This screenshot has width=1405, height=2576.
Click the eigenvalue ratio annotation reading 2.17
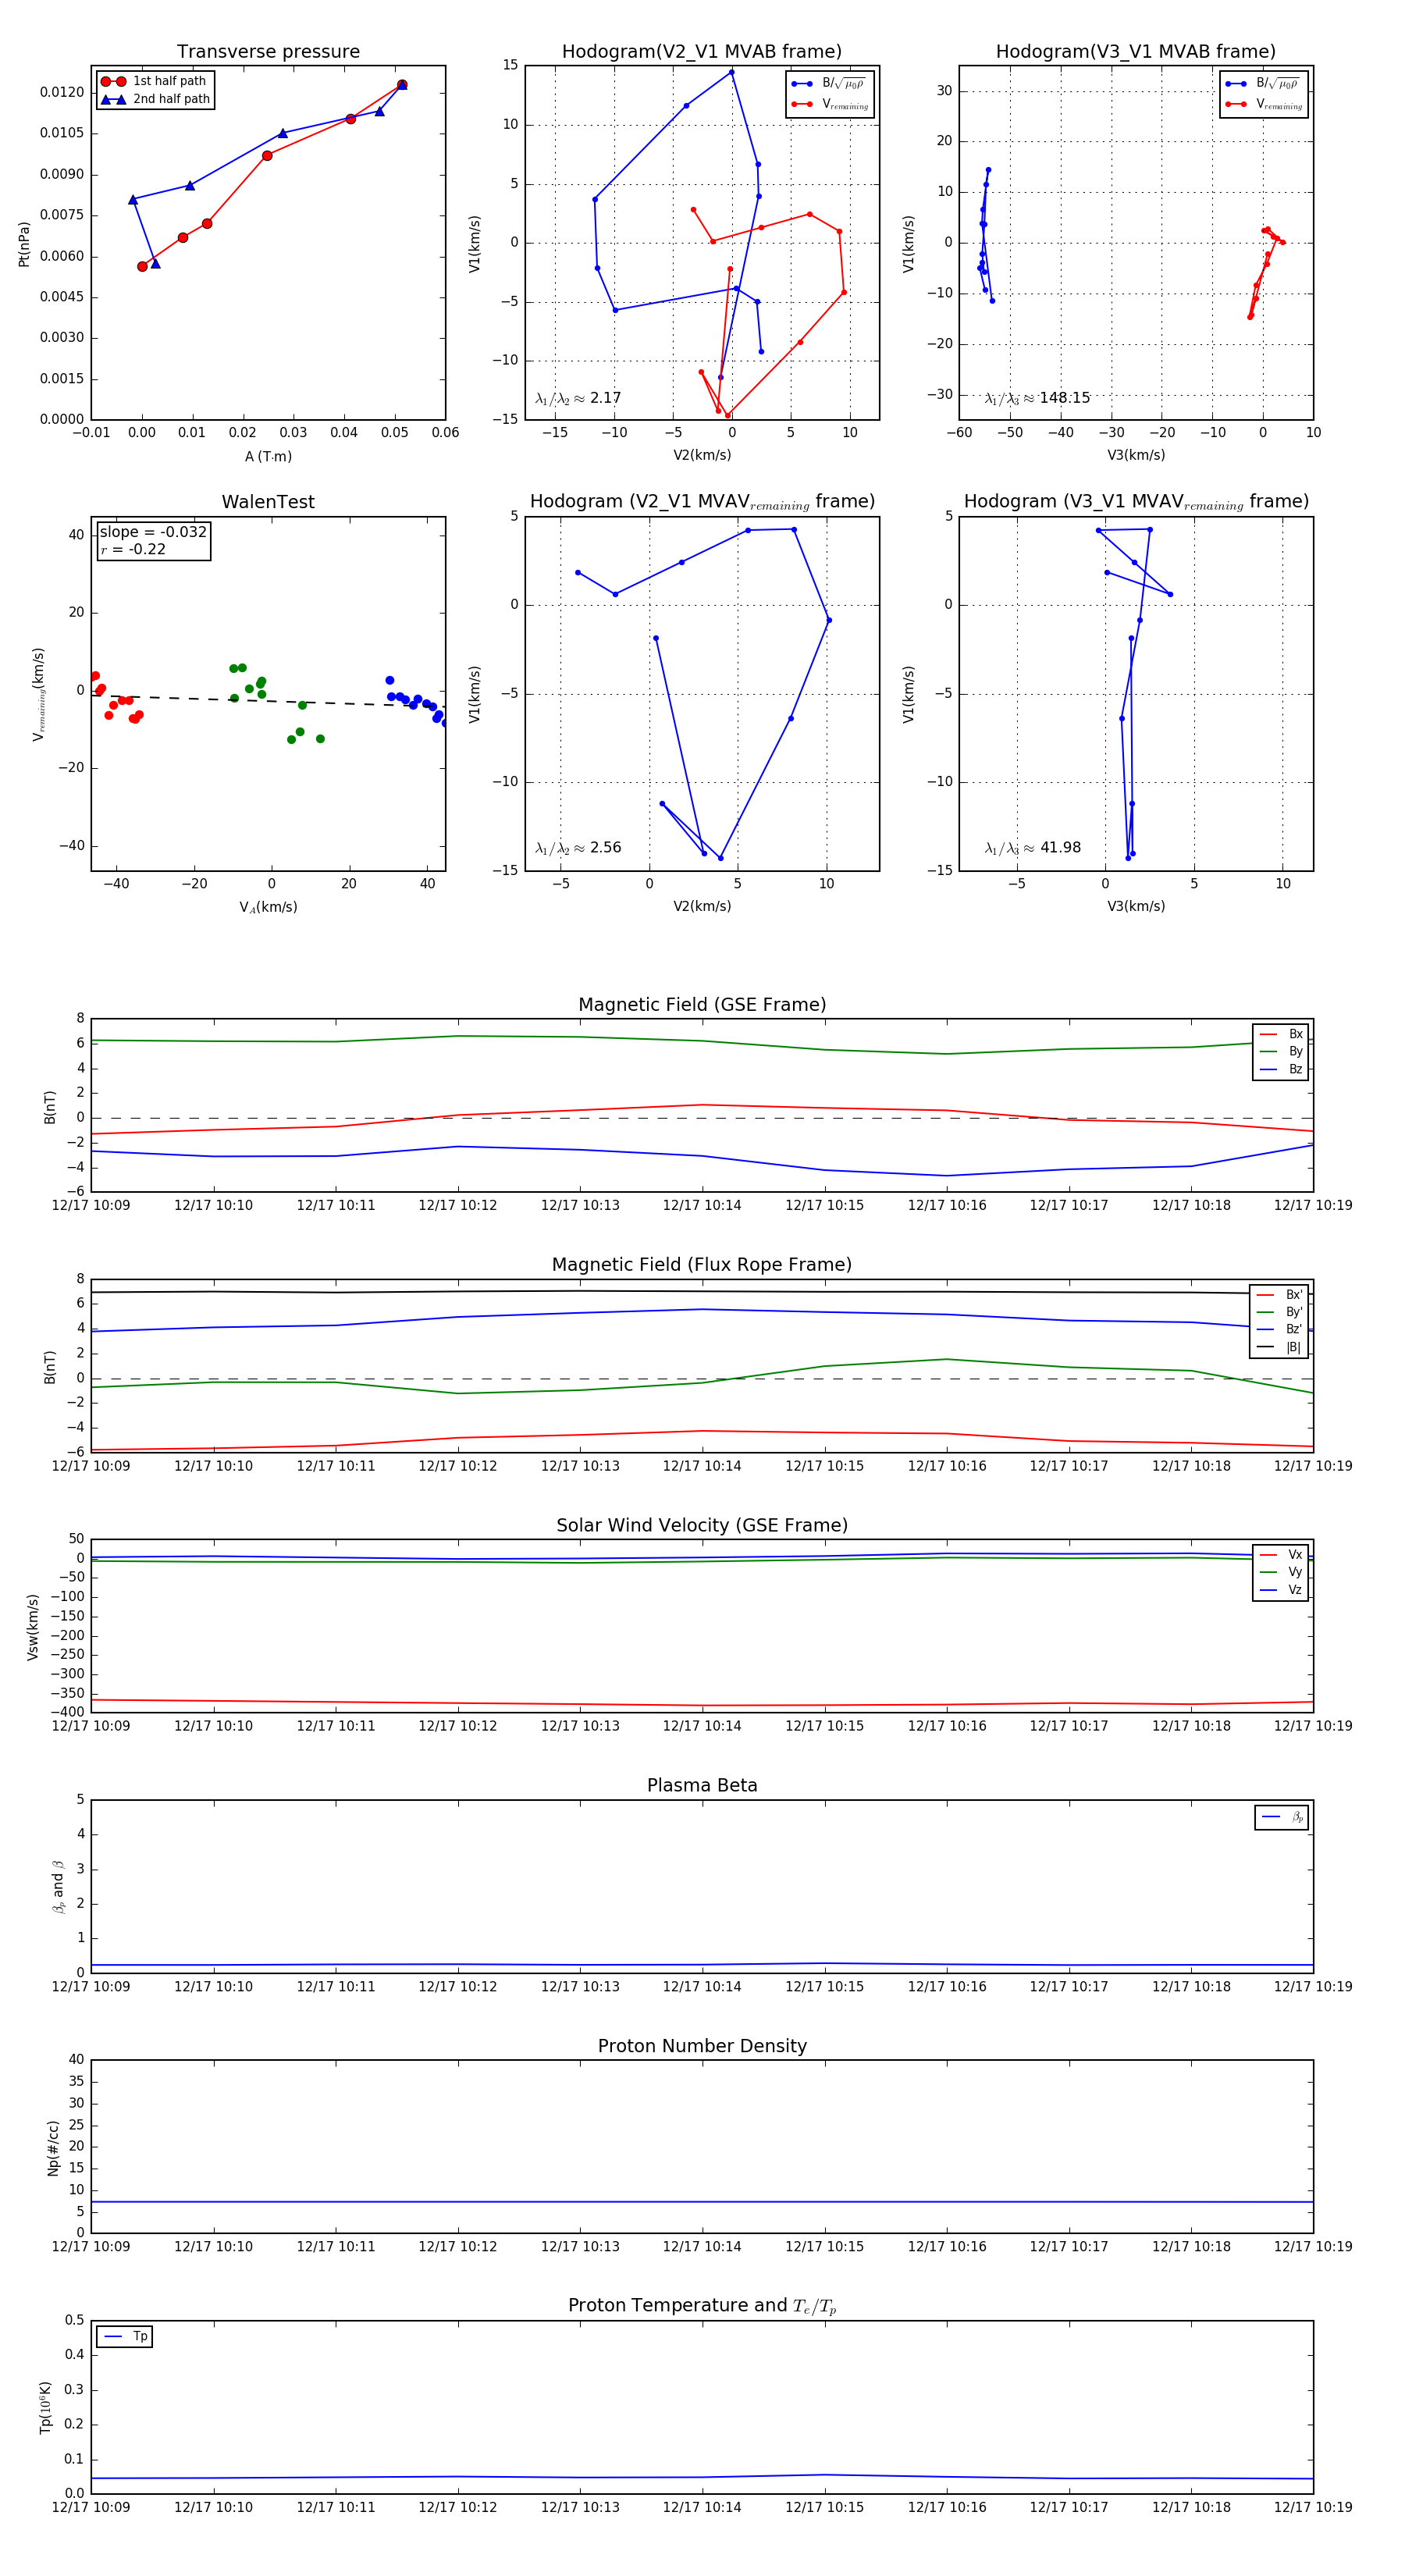(578, 398)
